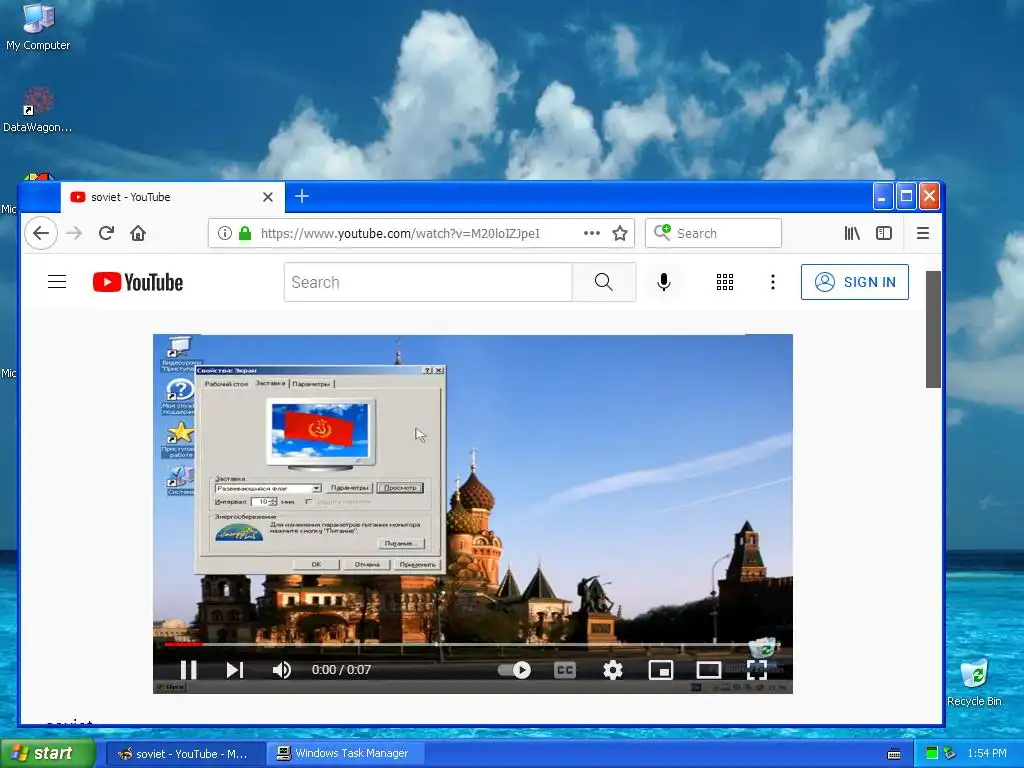Skip to the next video
The width and height of the screenshot is (1024, 768).
[234, 670]
